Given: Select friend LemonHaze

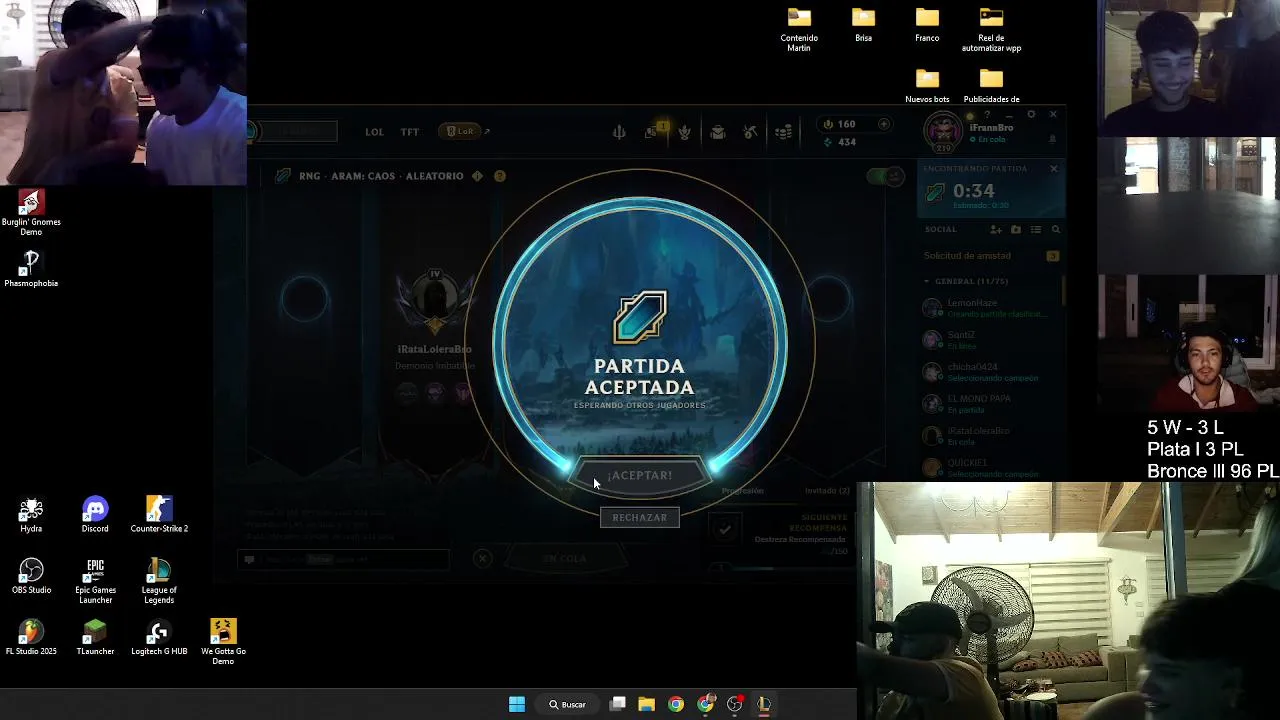Looking at the screenshot, I should tap(990, 308).
